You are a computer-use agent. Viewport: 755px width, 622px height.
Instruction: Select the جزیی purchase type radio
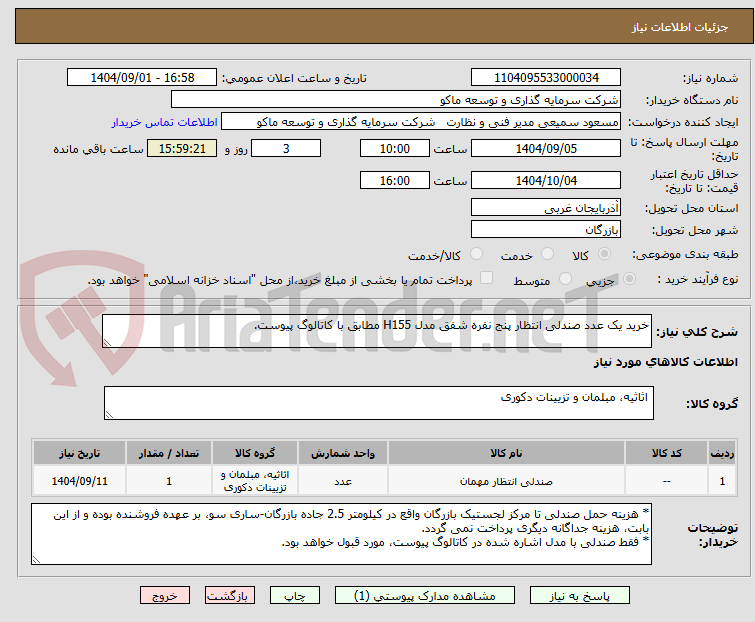[629, 279]
